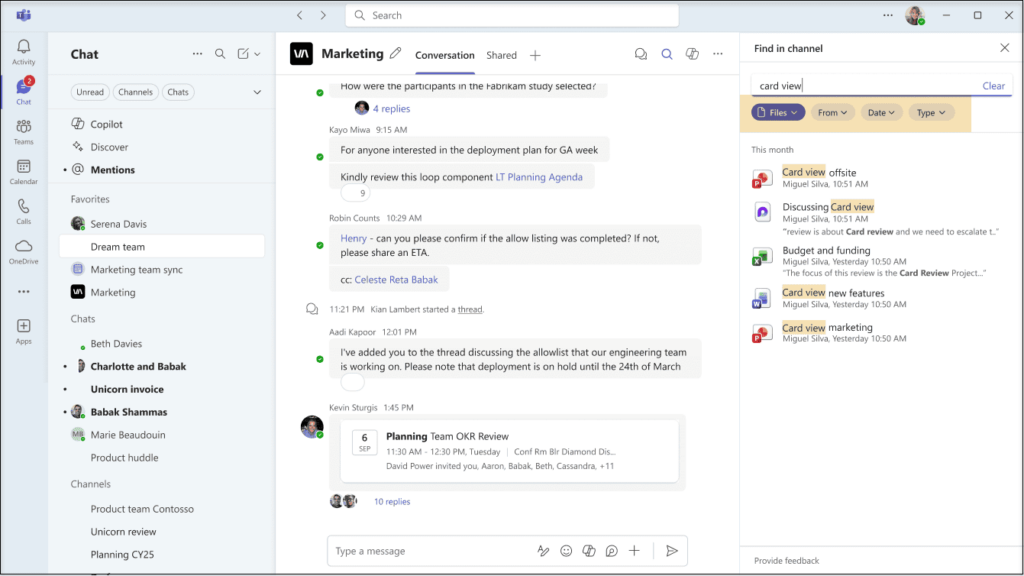Navigate back with the left arrow

[300, 15]
